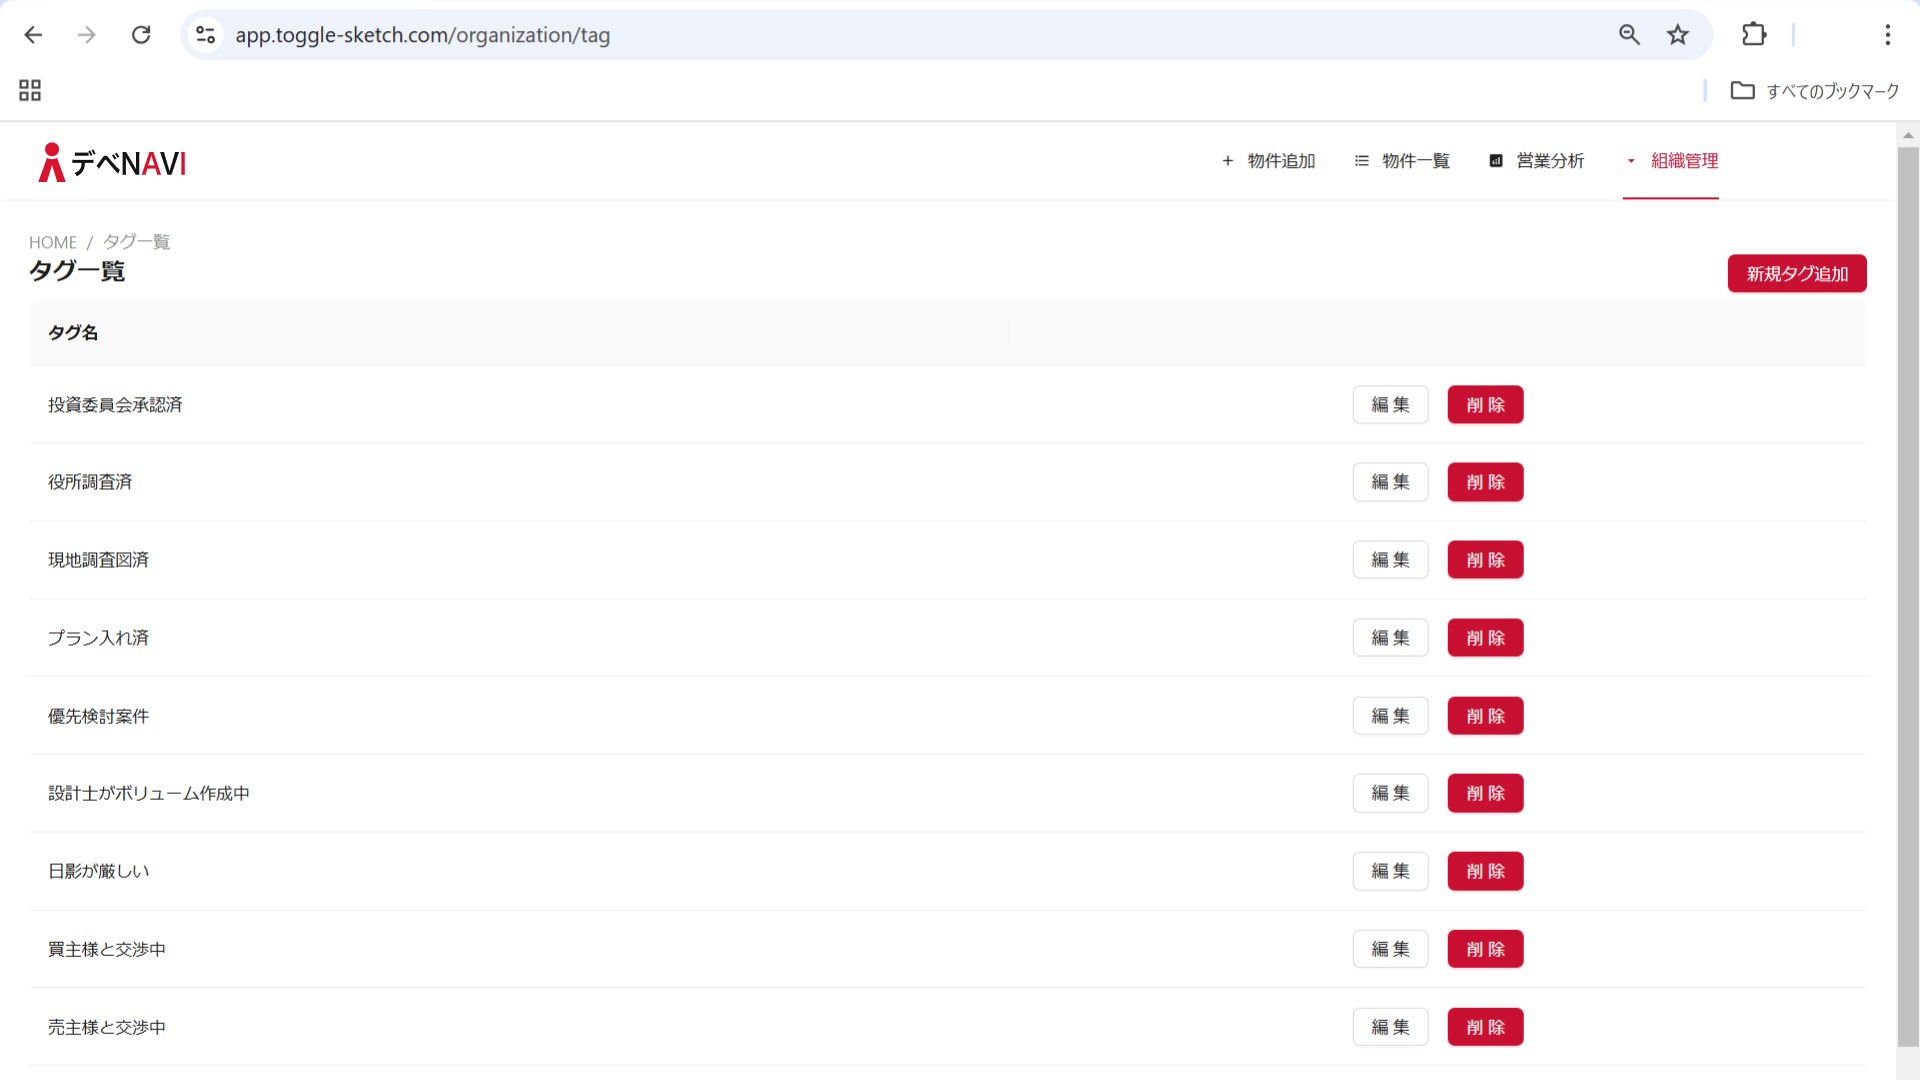The image size is (1920, 1080).
Task: Click HOME breadcrumb link
Action: point(52,242)
